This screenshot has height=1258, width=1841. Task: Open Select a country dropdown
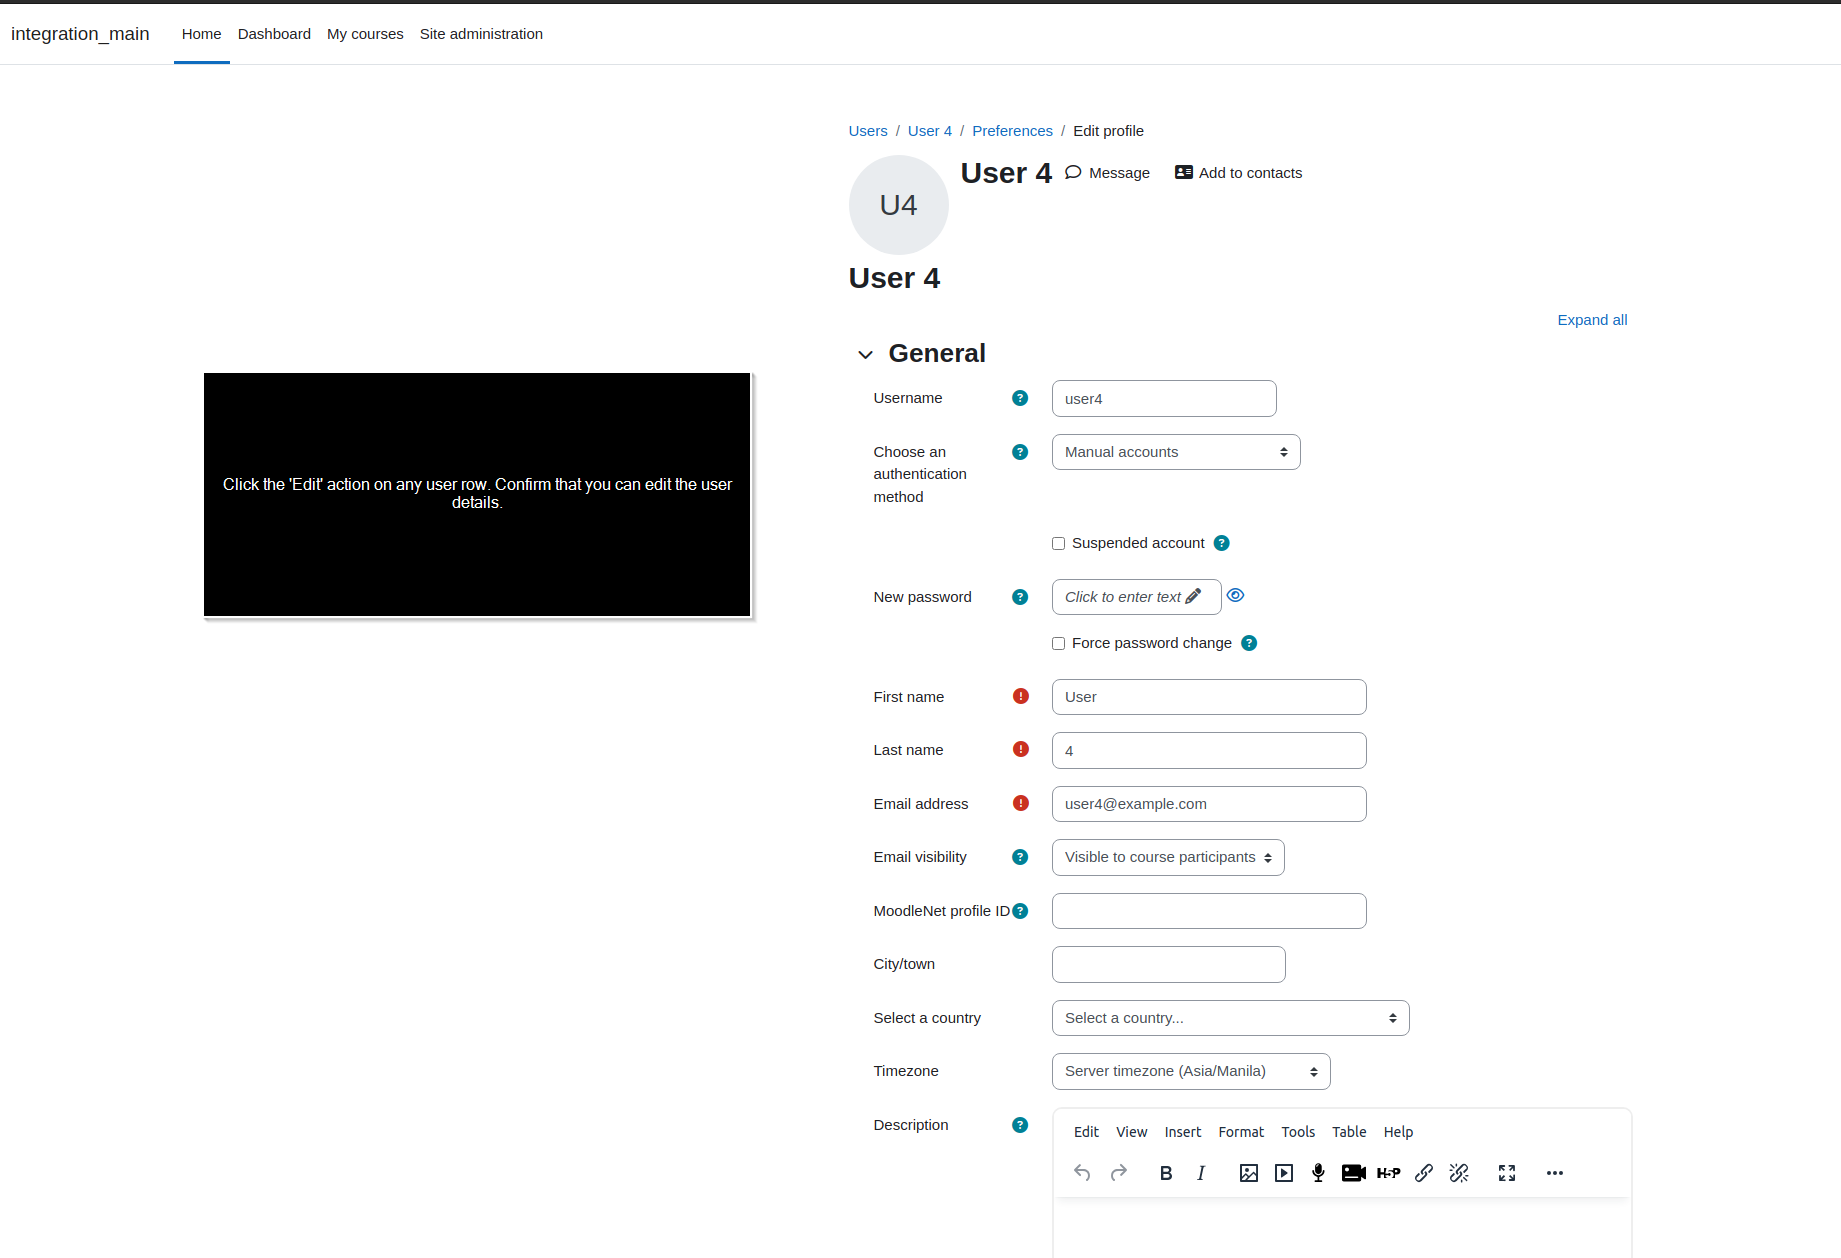pos(1231,1018)
